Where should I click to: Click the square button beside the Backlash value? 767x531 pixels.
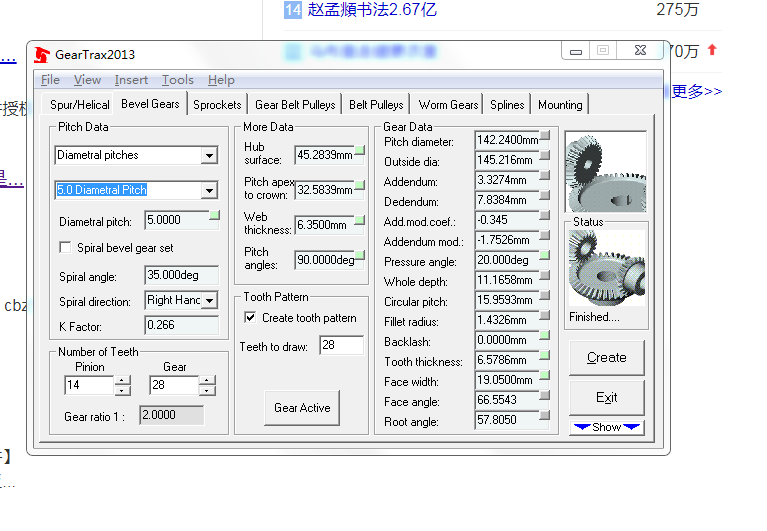(x=545, y=336)
